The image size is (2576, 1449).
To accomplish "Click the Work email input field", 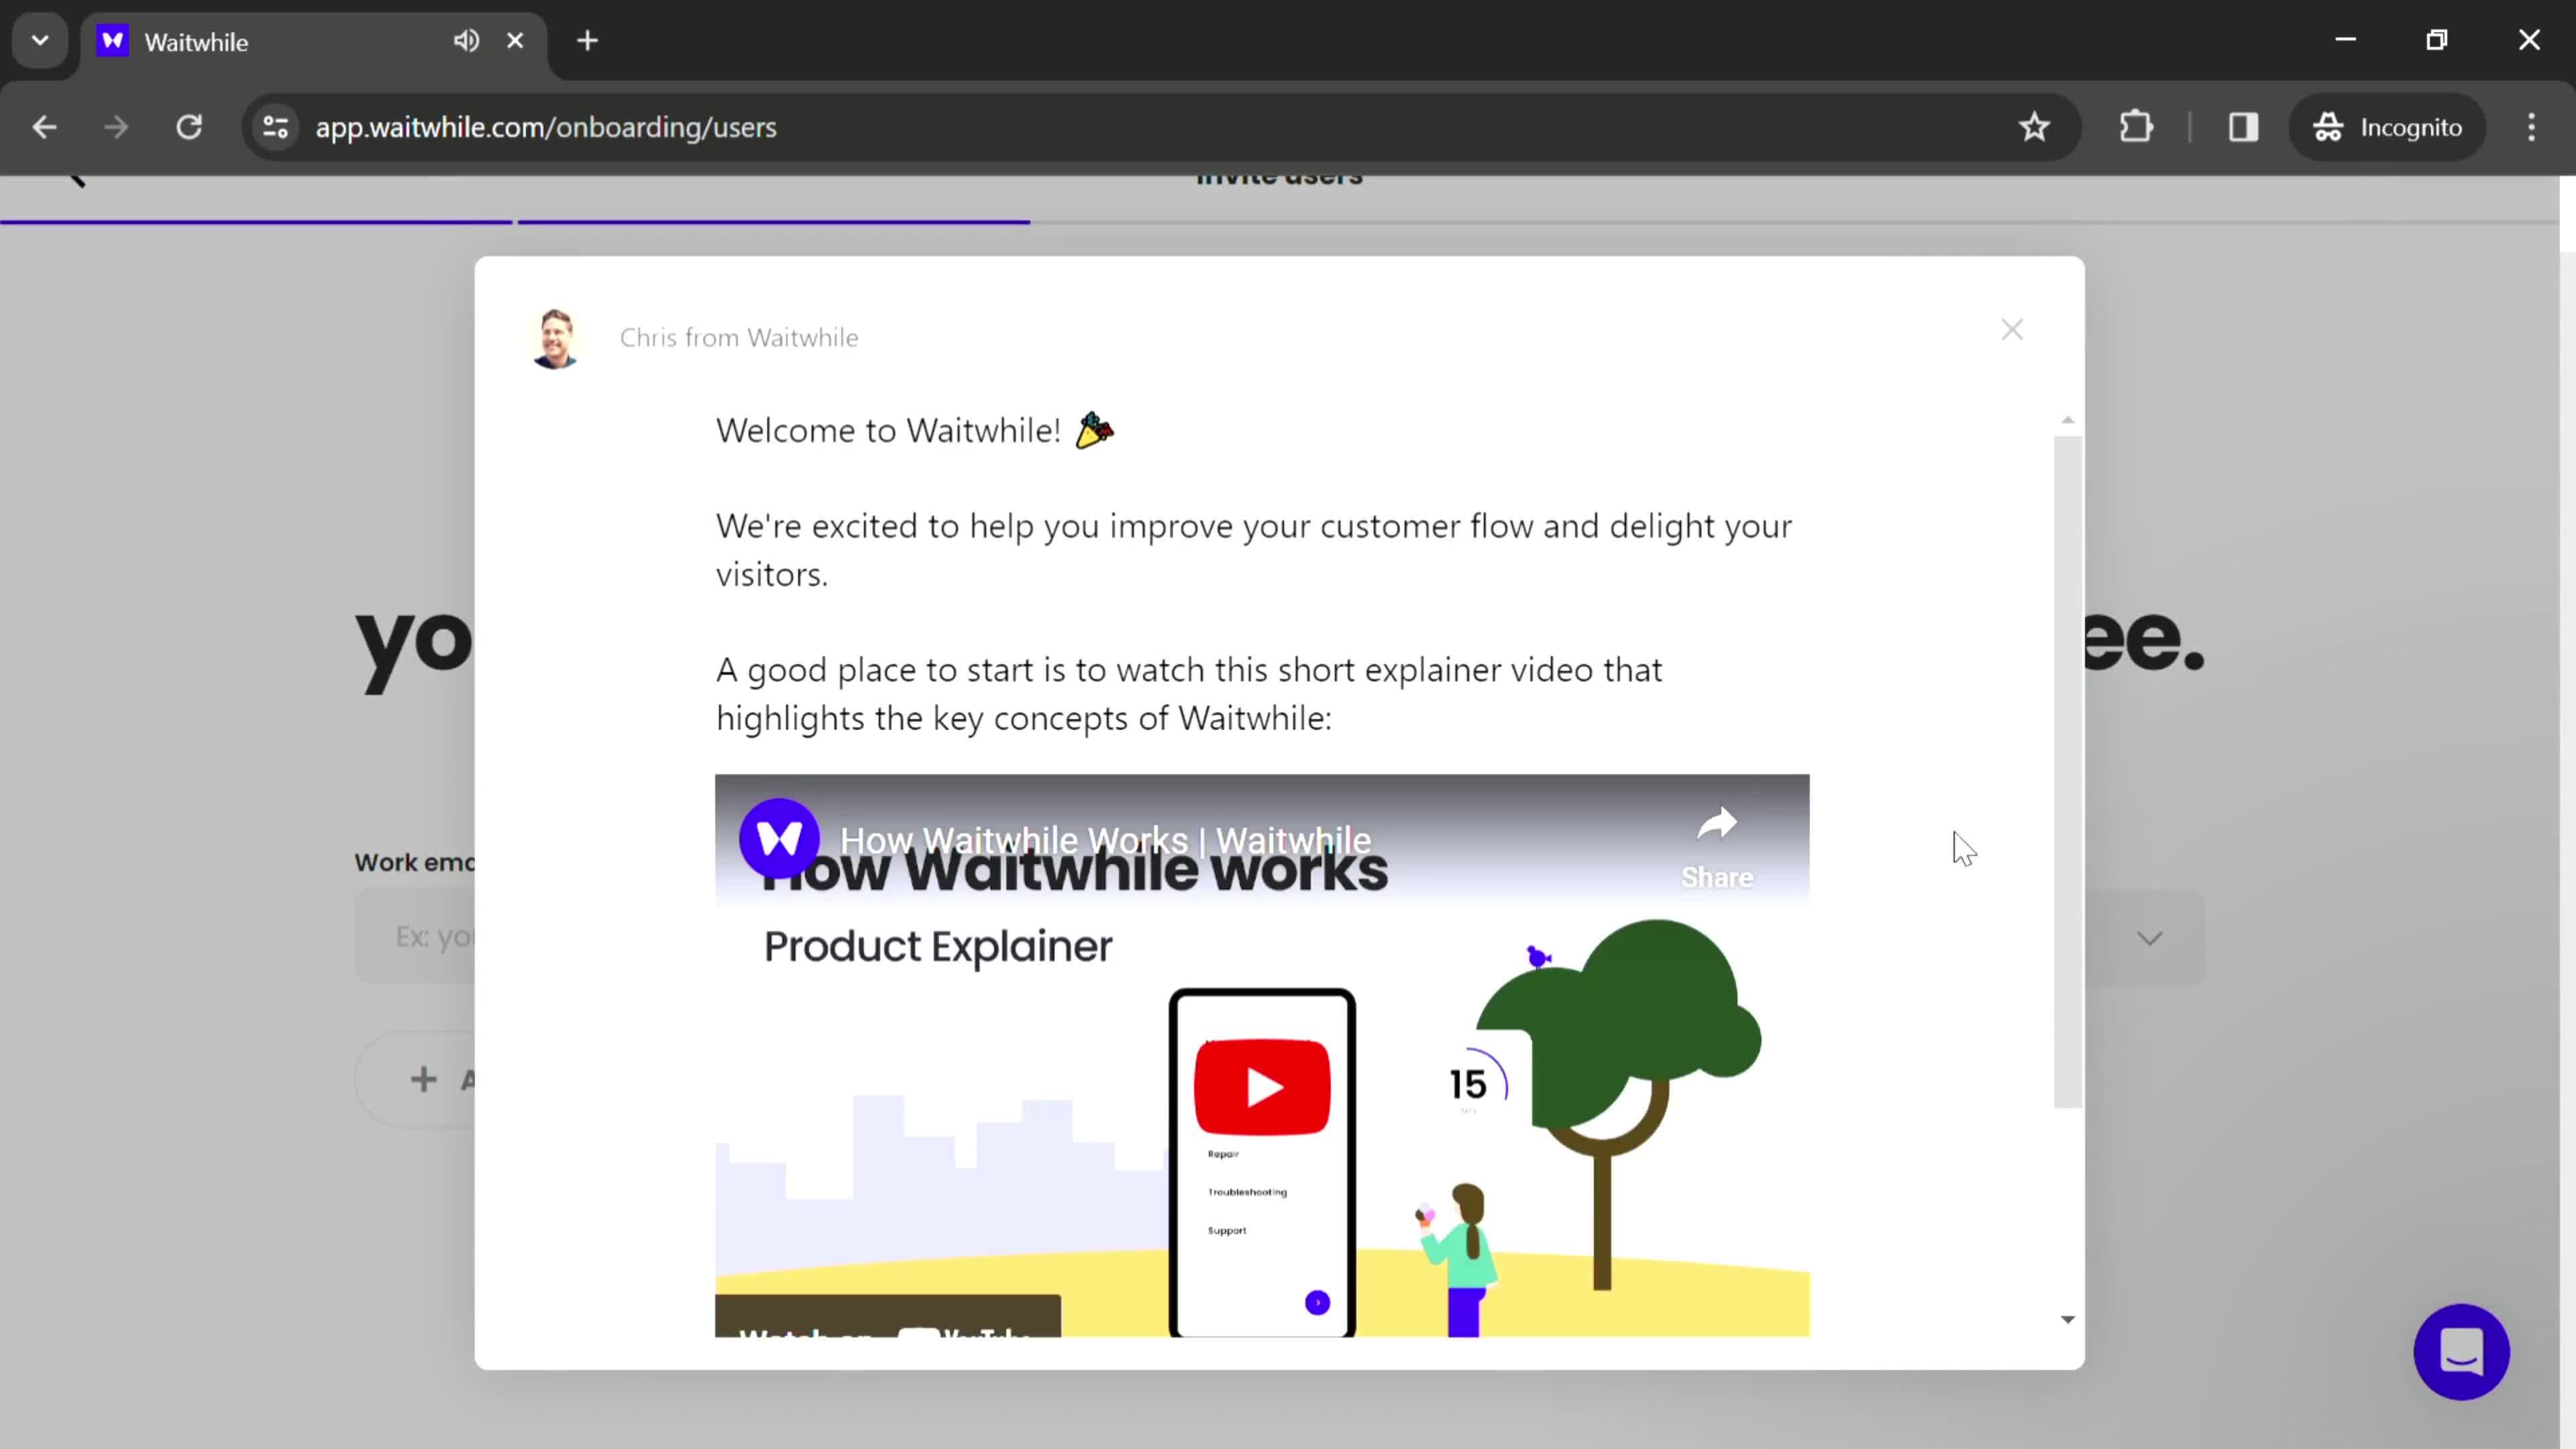I will 414,937.
